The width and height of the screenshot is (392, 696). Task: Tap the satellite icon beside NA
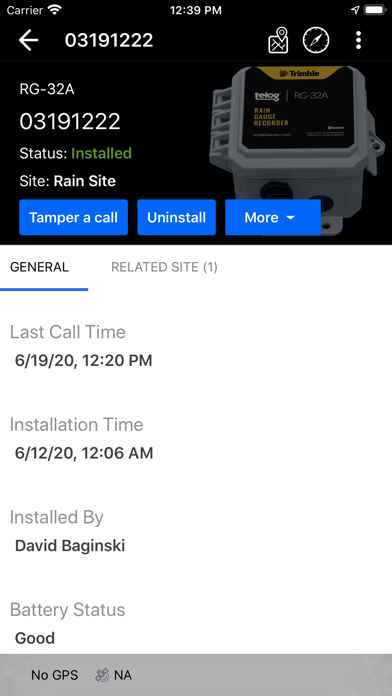(102, 675)
